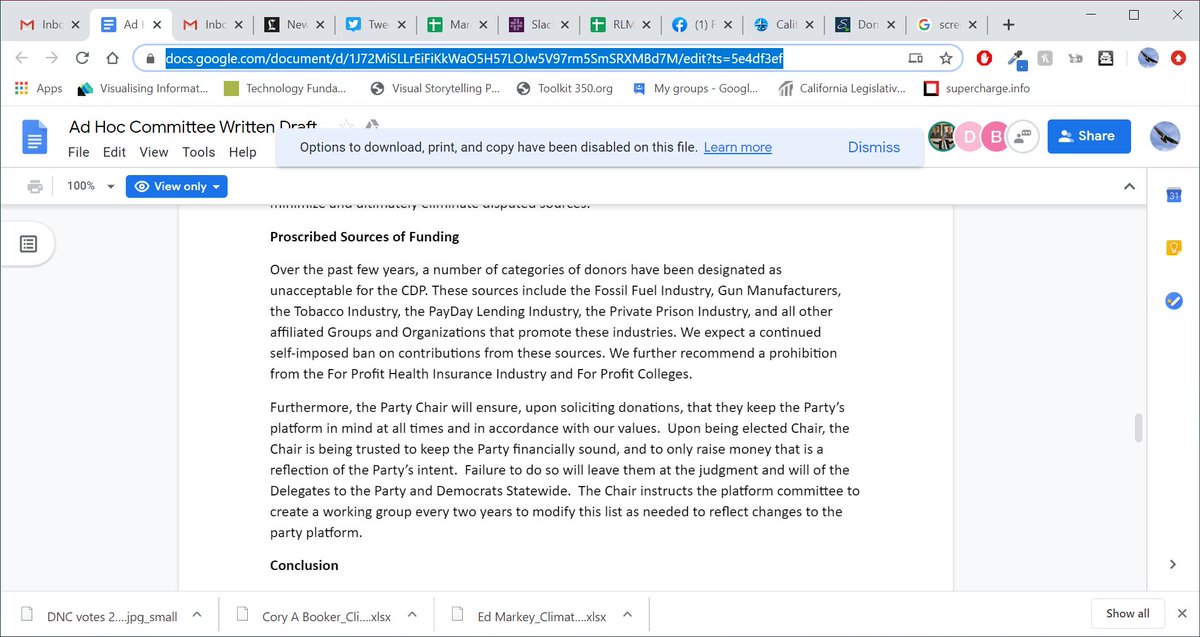1200x637 pixels.
Task: Click the Conclusion heading in document
Action: pyautogui.click(x=304, y=566)
